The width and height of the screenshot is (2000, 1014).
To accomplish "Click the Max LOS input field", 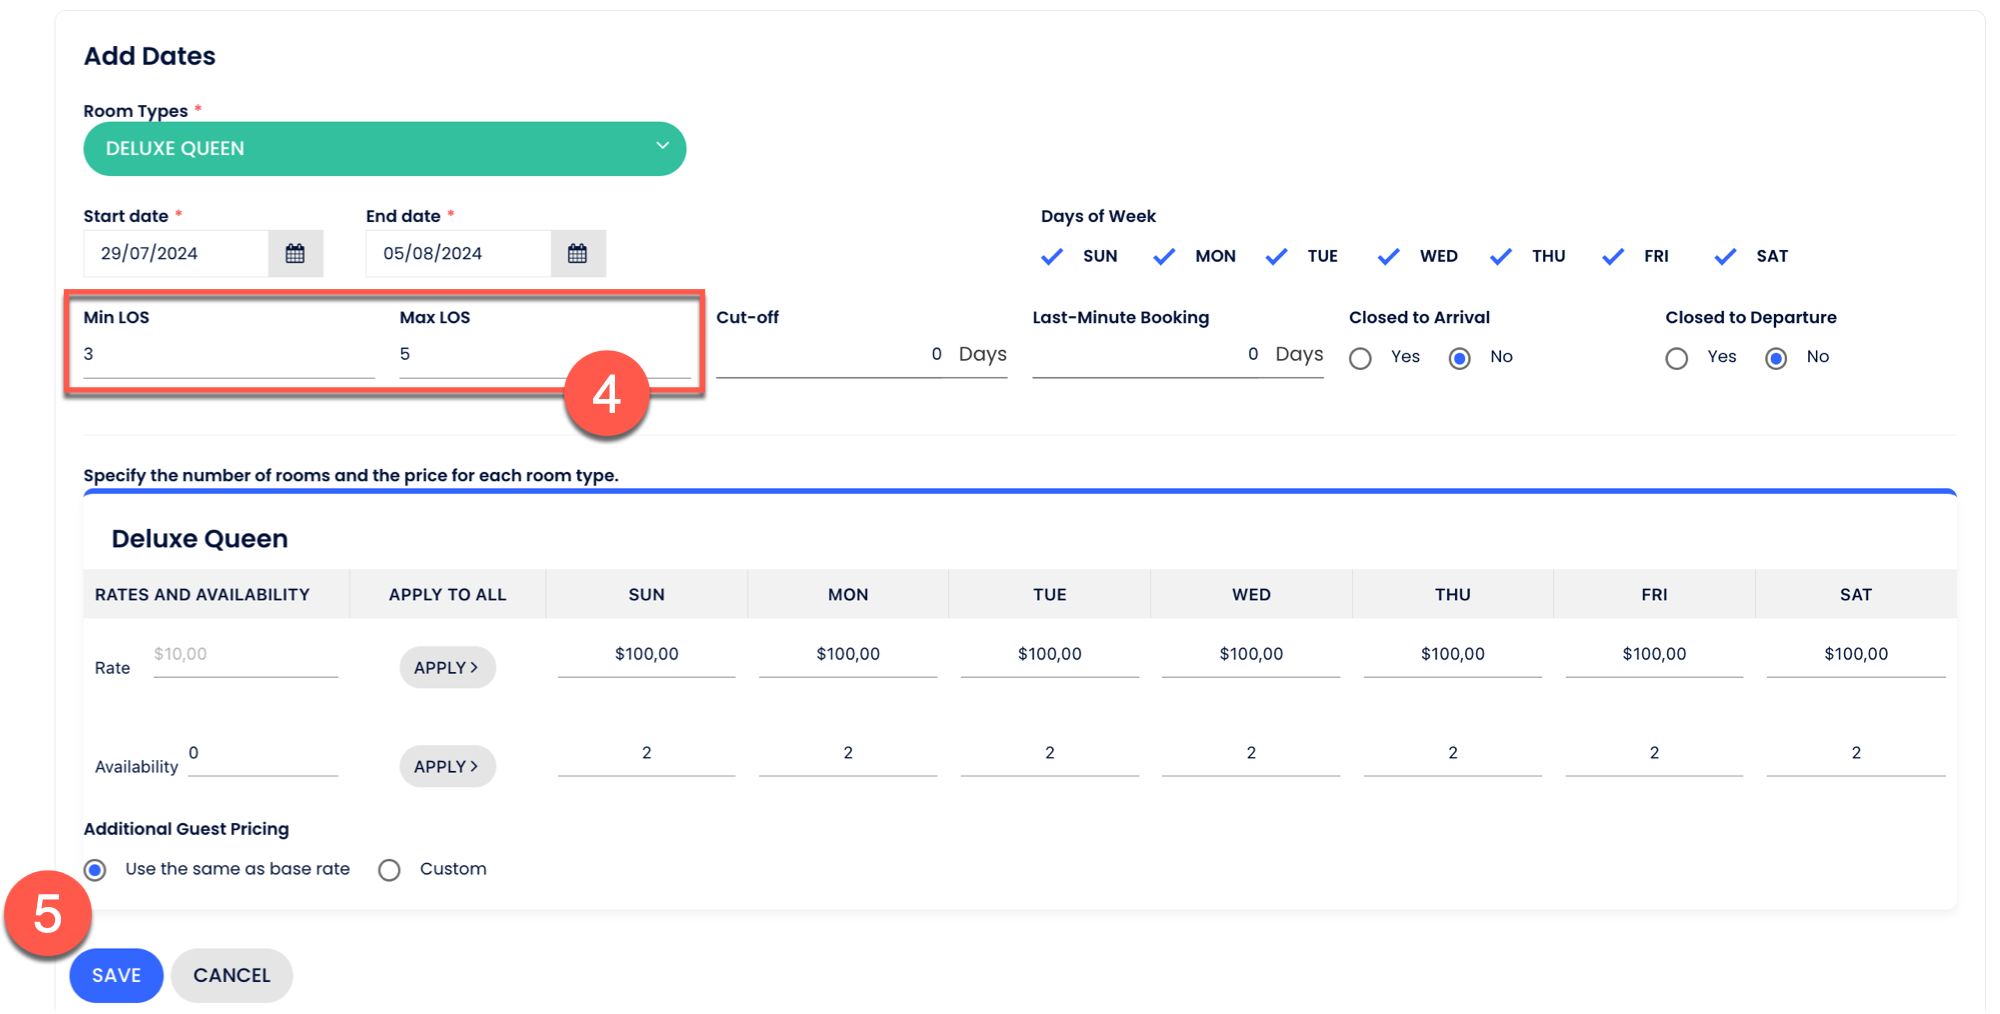I will (480, 355).
